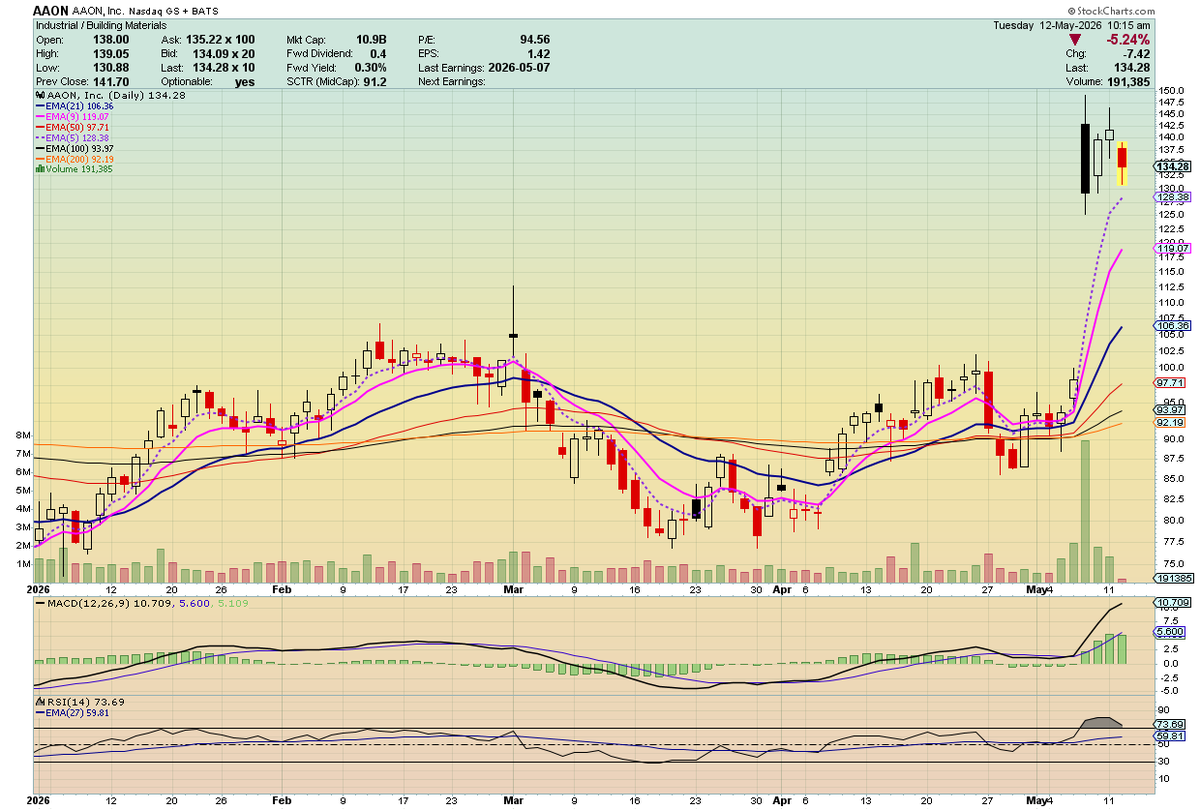Click the 'May4' label on price chart axis
This screenshot has height=810, width=1200.
click(1040, 591)
